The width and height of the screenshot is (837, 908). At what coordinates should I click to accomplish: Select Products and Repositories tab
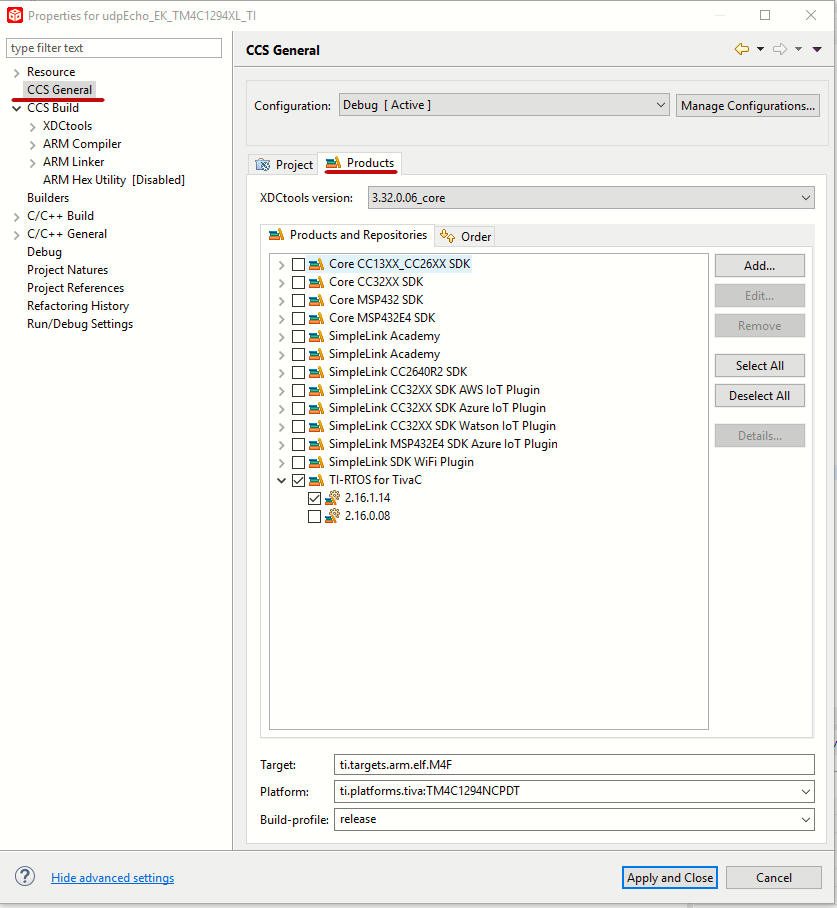pos(348,235)
